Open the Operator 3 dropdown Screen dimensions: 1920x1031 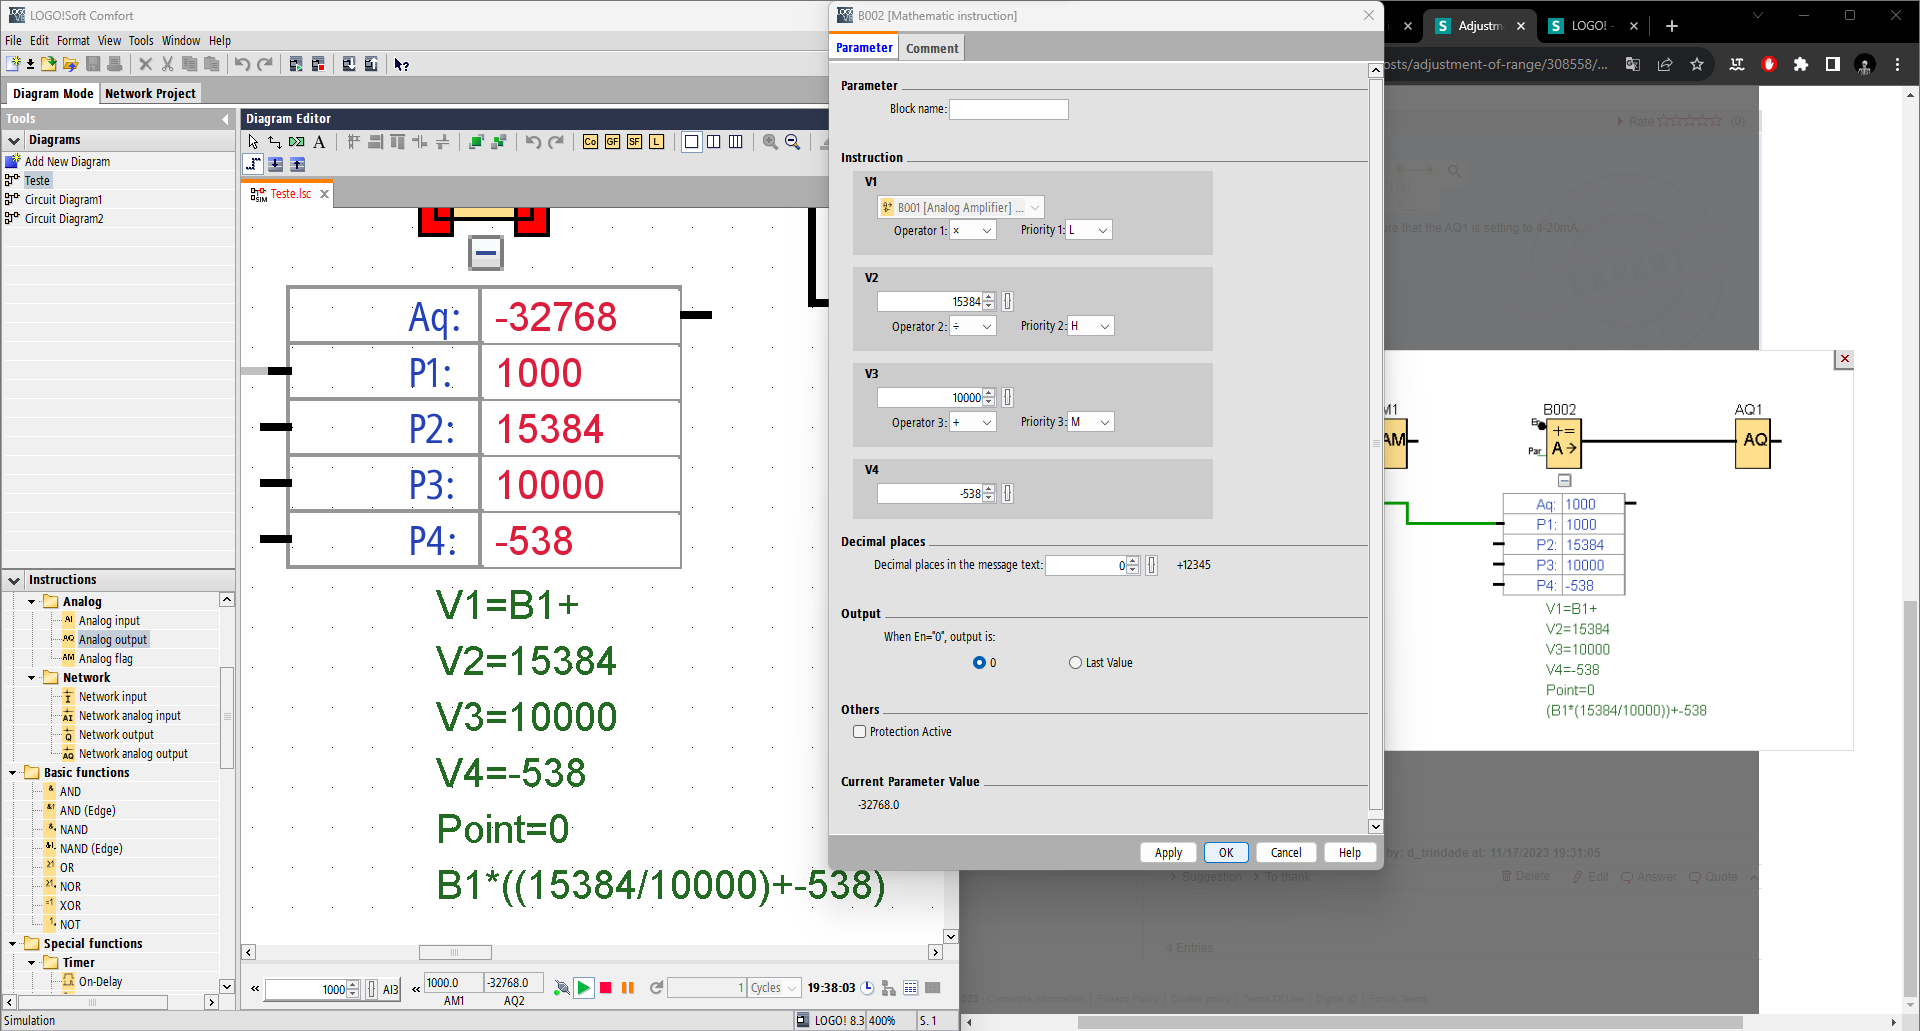[972, 422]
